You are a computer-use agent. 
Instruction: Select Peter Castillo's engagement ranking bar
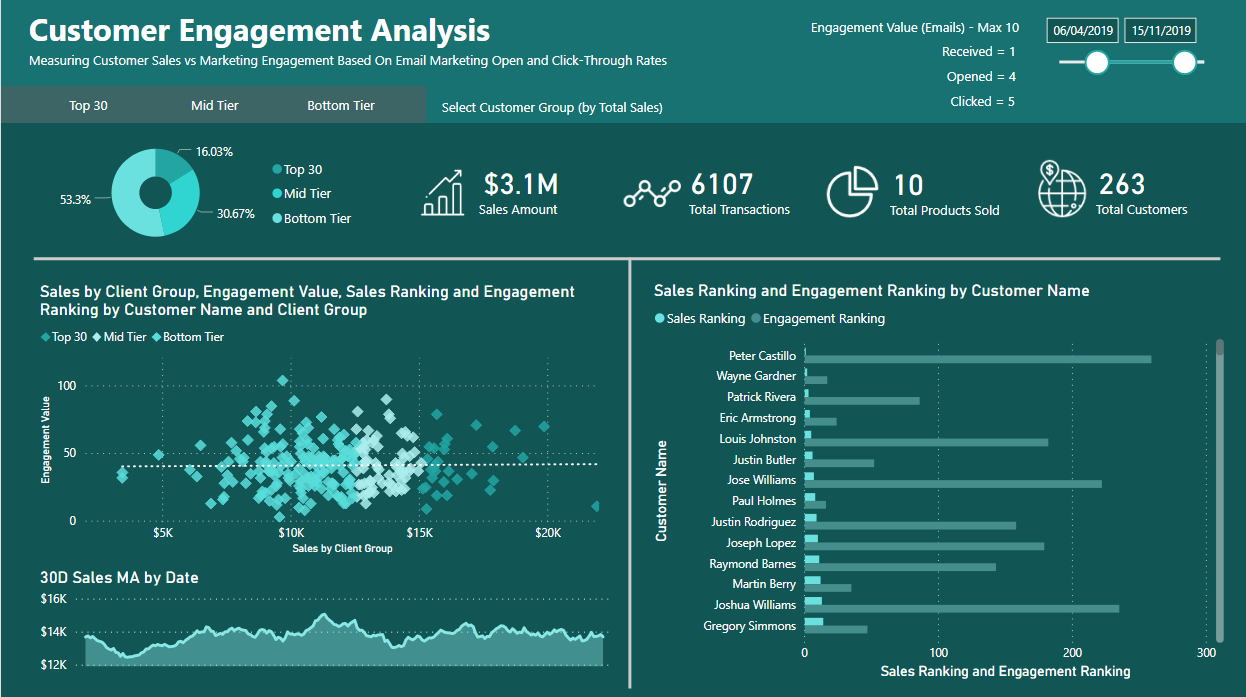(977, 360)
